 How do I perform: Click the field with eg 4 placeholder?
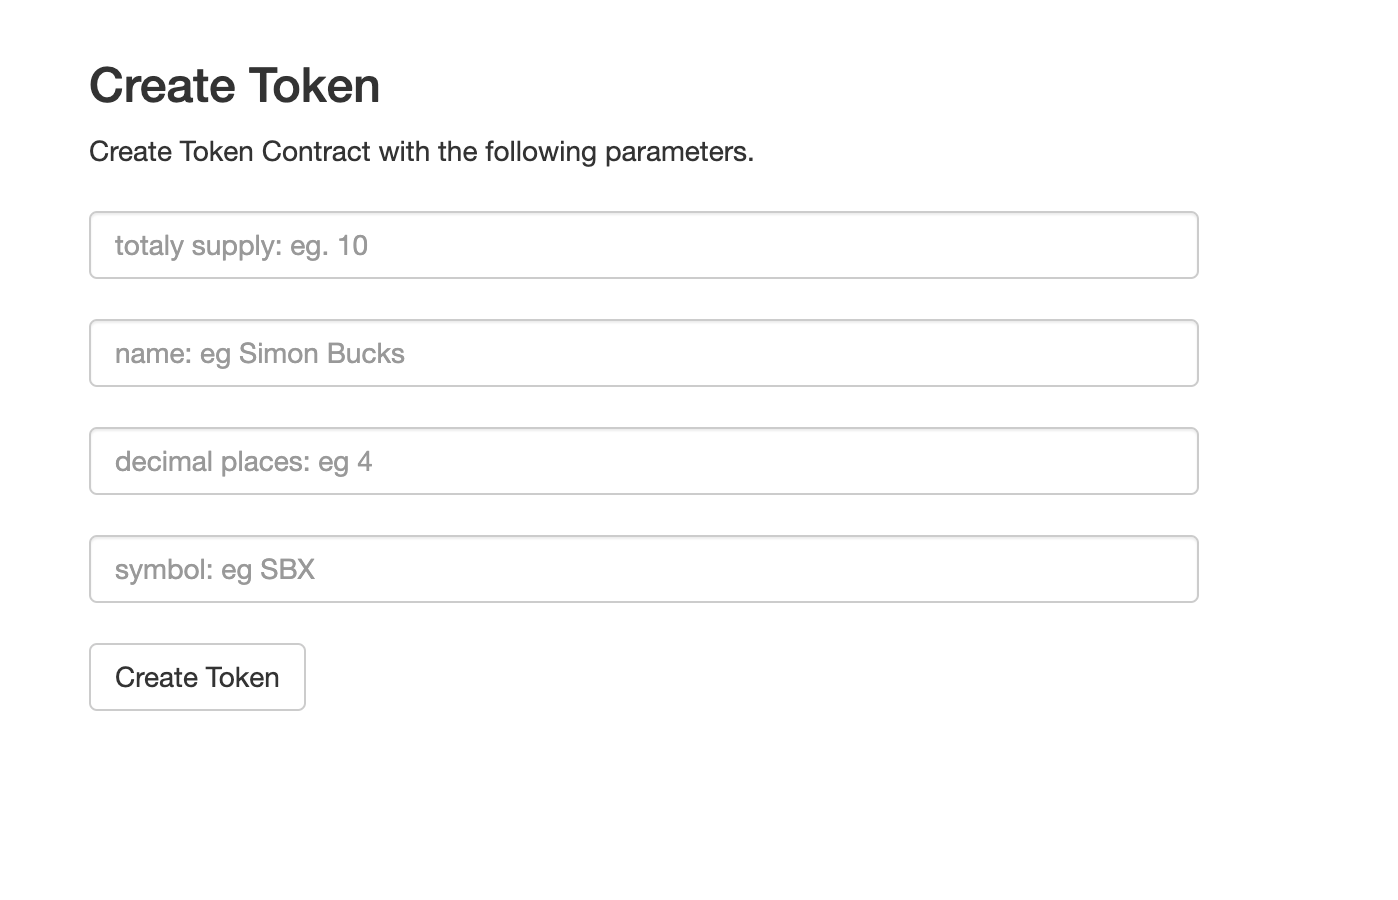pyautogui.click(x=643, y=461)
